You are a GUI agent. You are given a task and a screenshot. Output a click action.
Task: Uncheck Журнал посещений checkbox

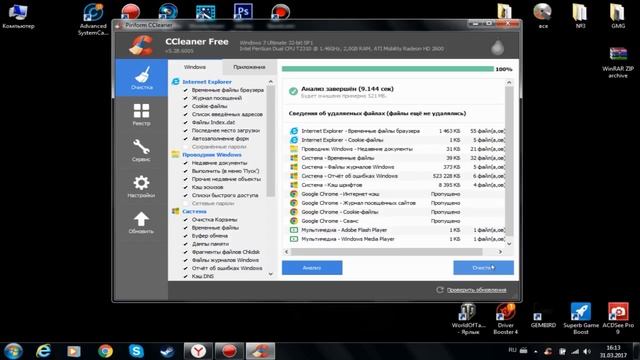tap(186, 98)
